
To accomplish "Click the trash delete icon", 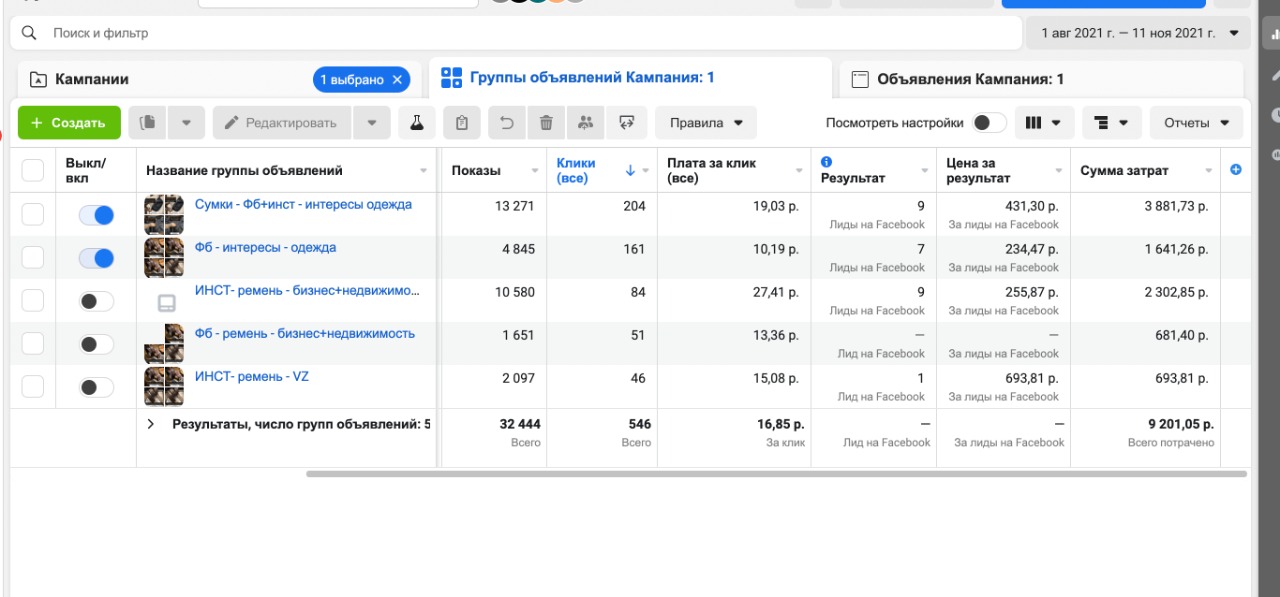I will (546, 123).
